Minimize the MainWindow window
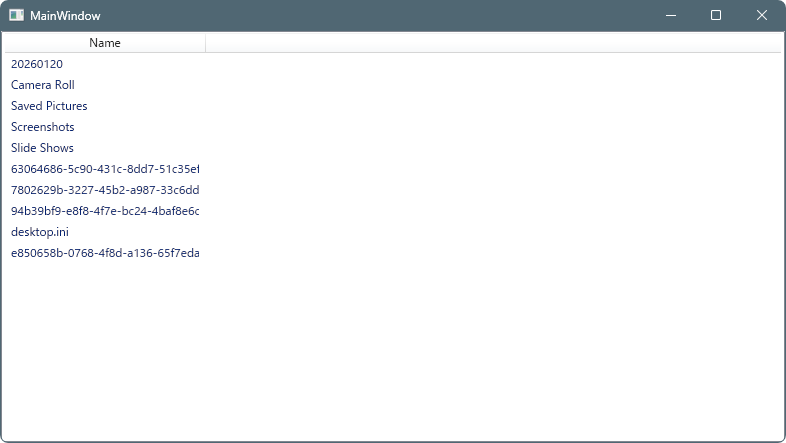The image size is (786, 443). point(670,16)
